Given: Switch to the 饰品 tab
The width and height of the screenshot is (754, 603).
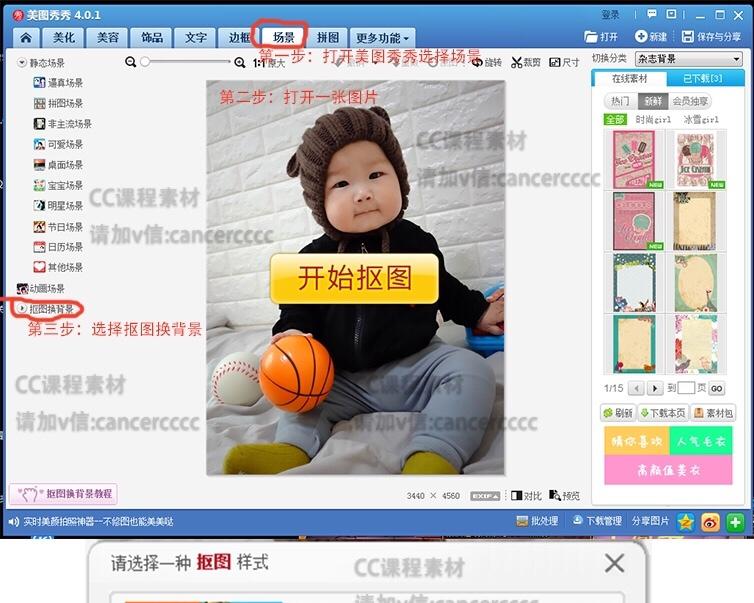Looking at the screenshot, I should 151,37.
